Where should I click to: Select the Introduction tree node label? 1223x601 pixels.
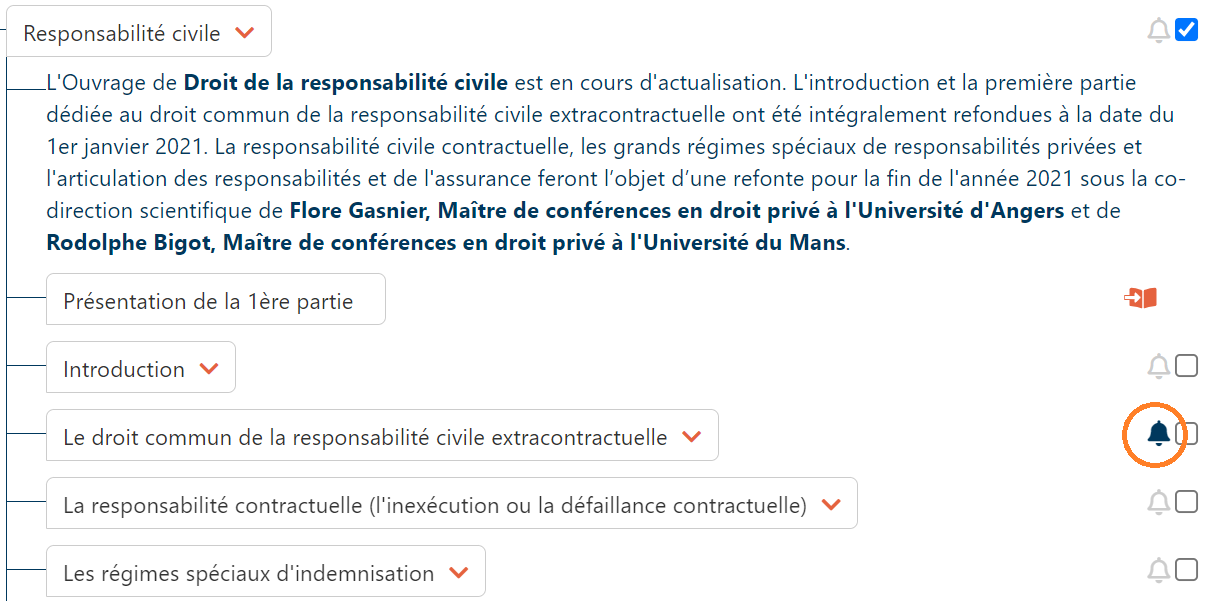(x=124, y=369)
